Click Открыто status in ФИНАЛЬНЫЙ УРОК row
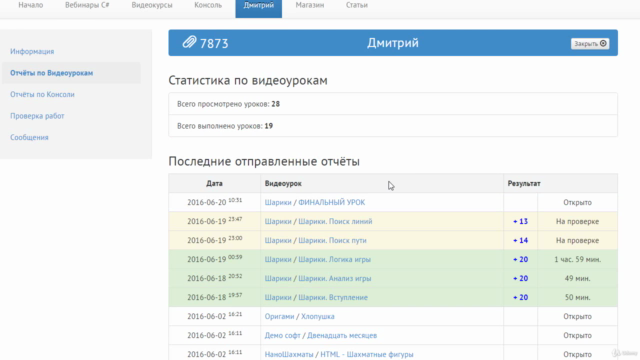640x360 pixels. [x=578, y=202]
